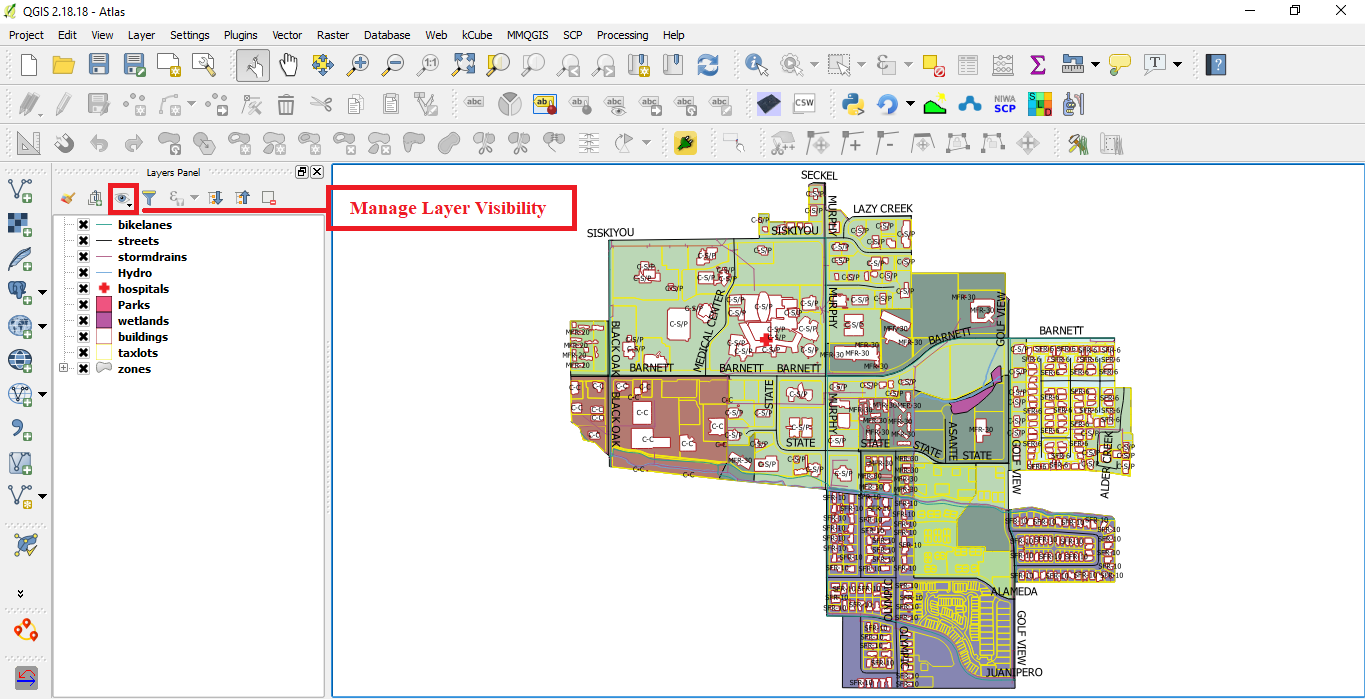Open the text annotation dropdown arrow
This screenshot has height=699, width=1365.
click(1177, 65)
